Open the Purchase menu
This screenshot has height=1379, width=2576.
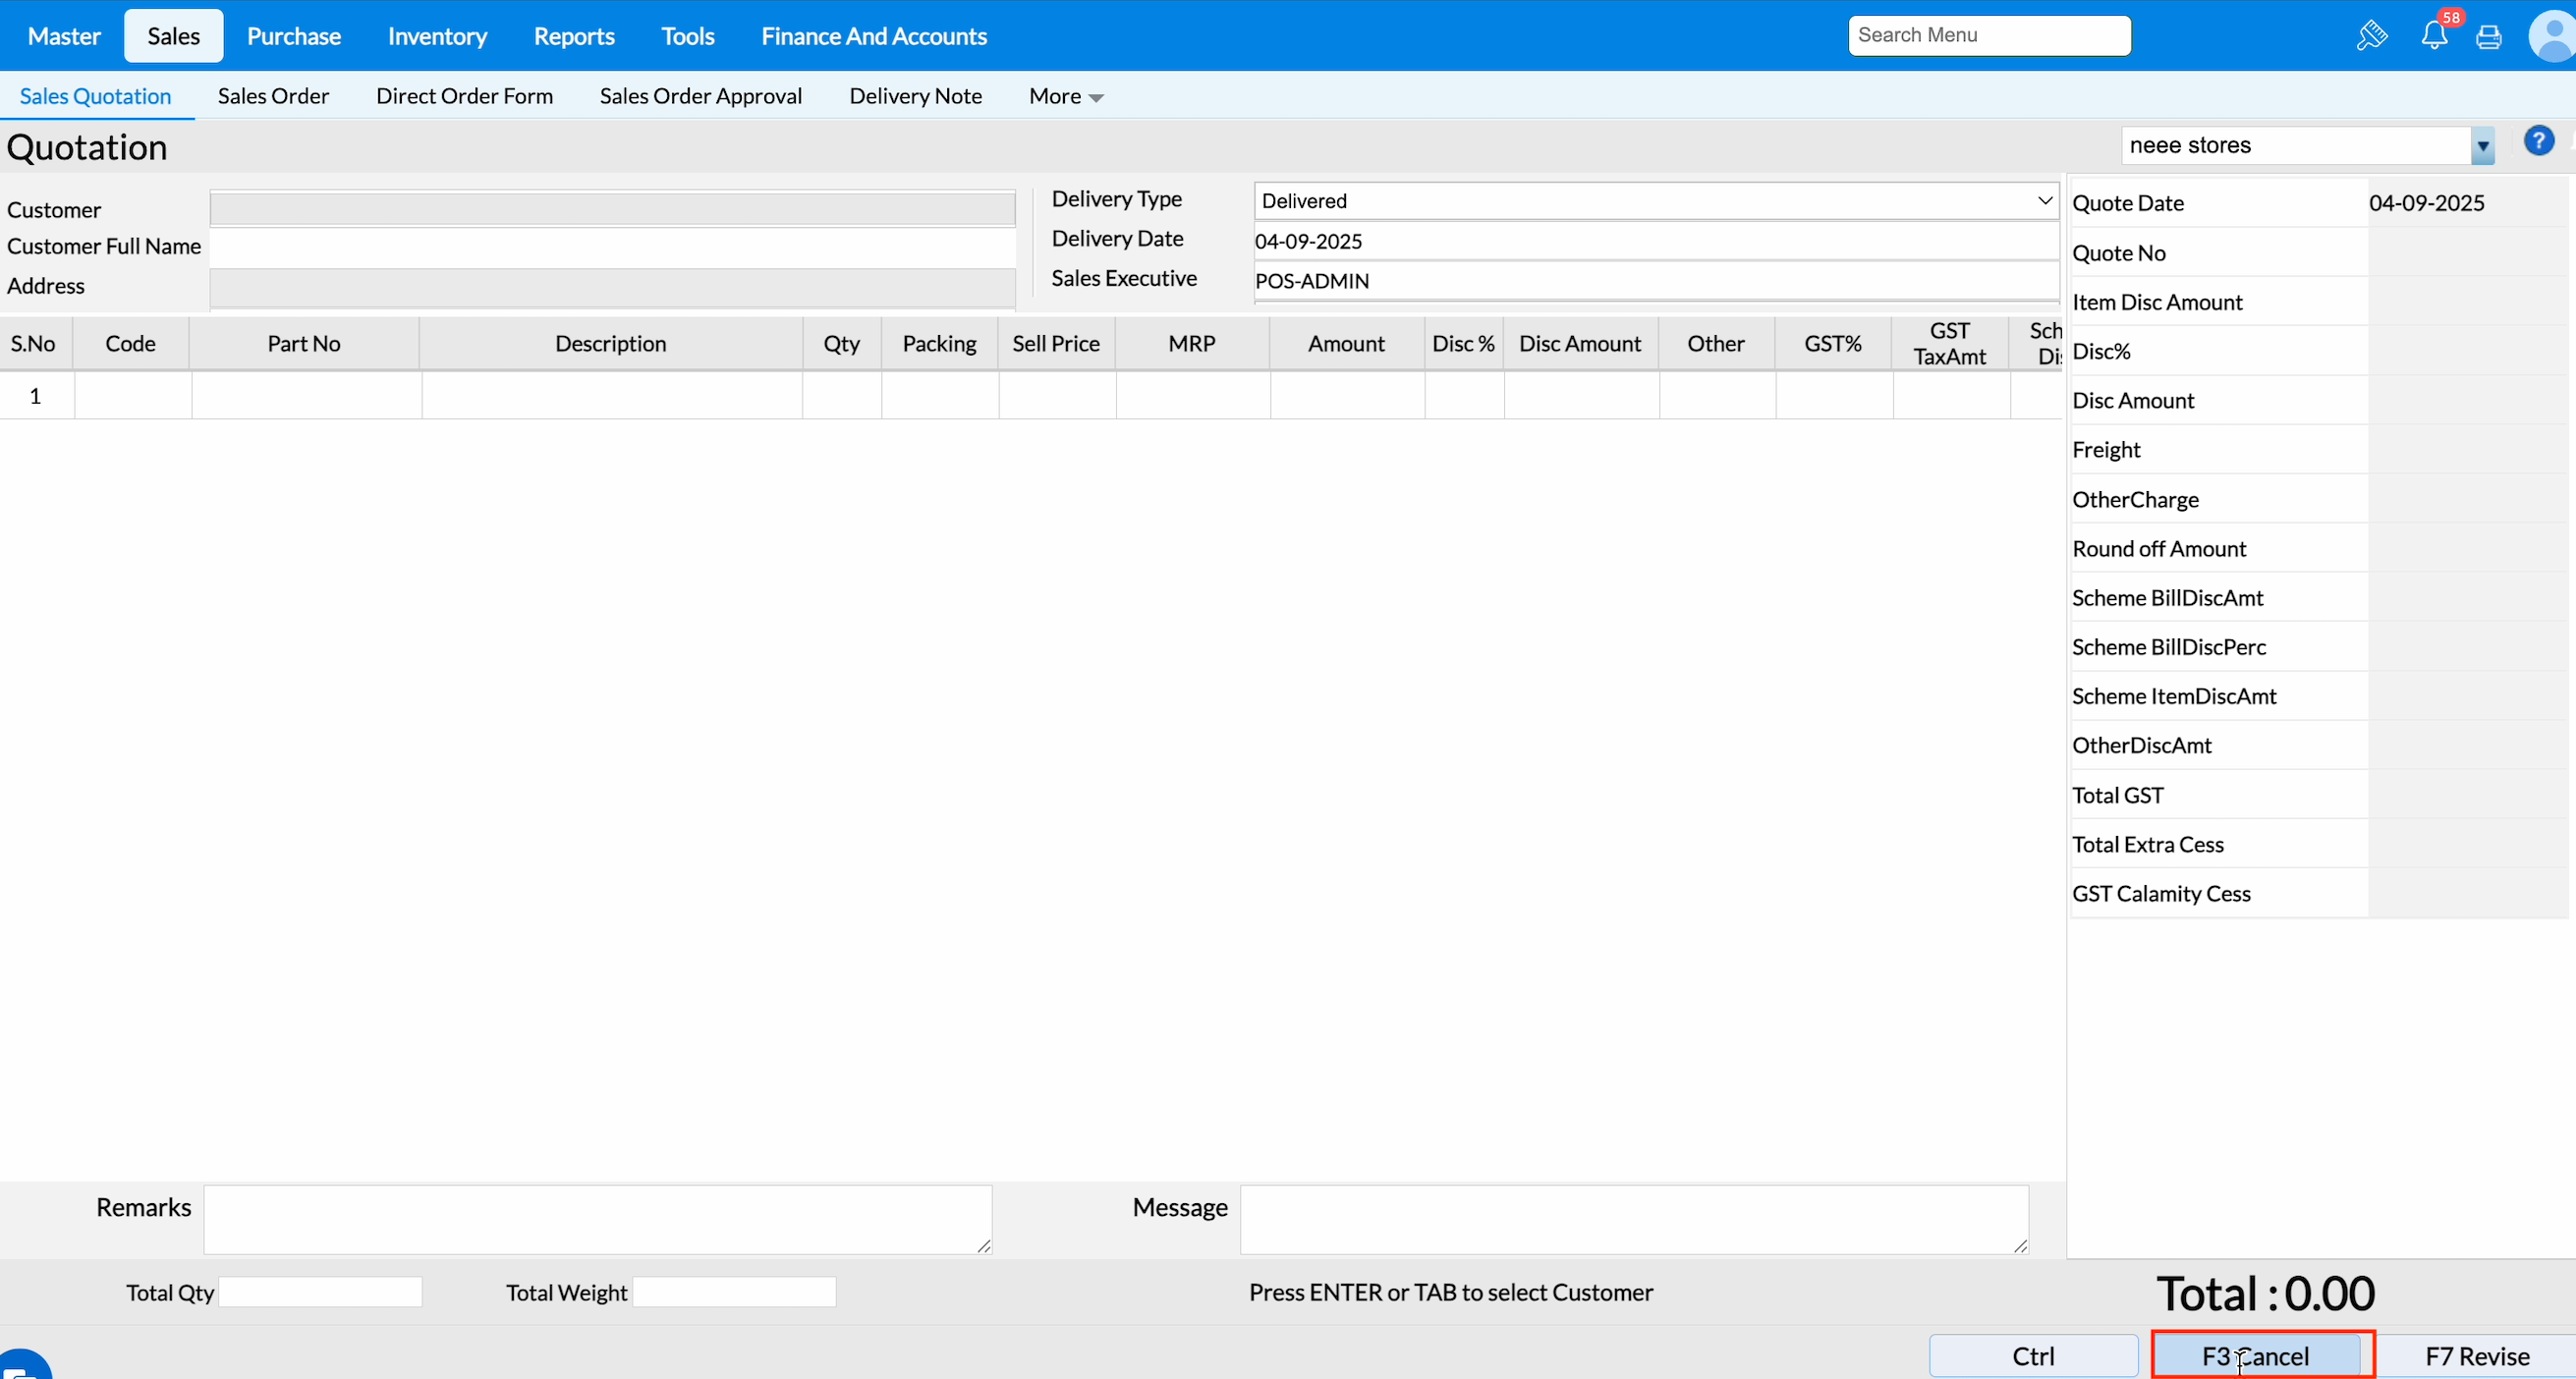[x=294, y=36]
